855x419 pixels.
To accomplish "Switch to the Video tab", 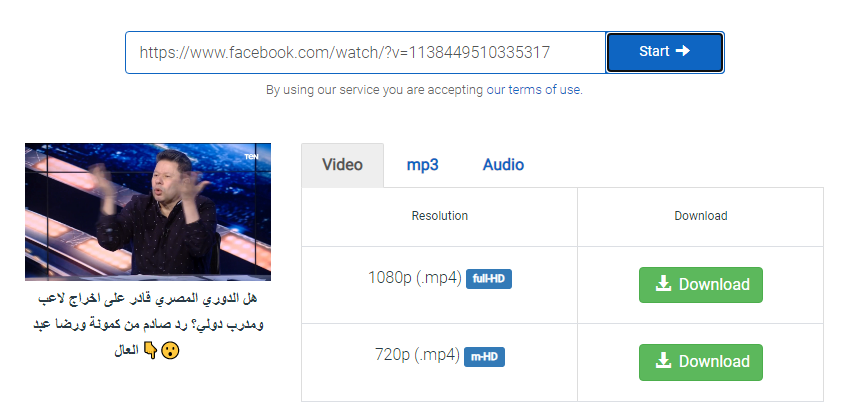I will (x=342, y=165).
